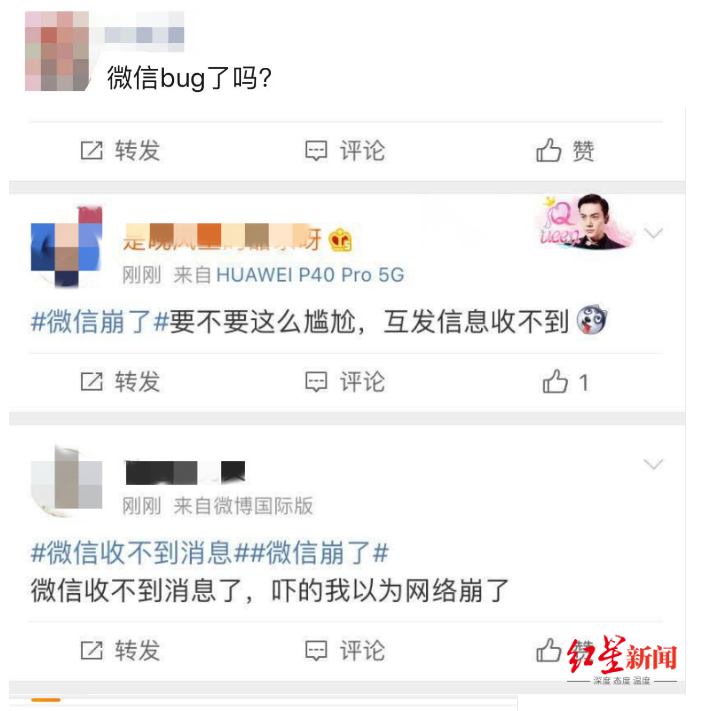Open hashtag #微信崩了# in second post
The height and width of the screenshot is (711, 721).
100,321
